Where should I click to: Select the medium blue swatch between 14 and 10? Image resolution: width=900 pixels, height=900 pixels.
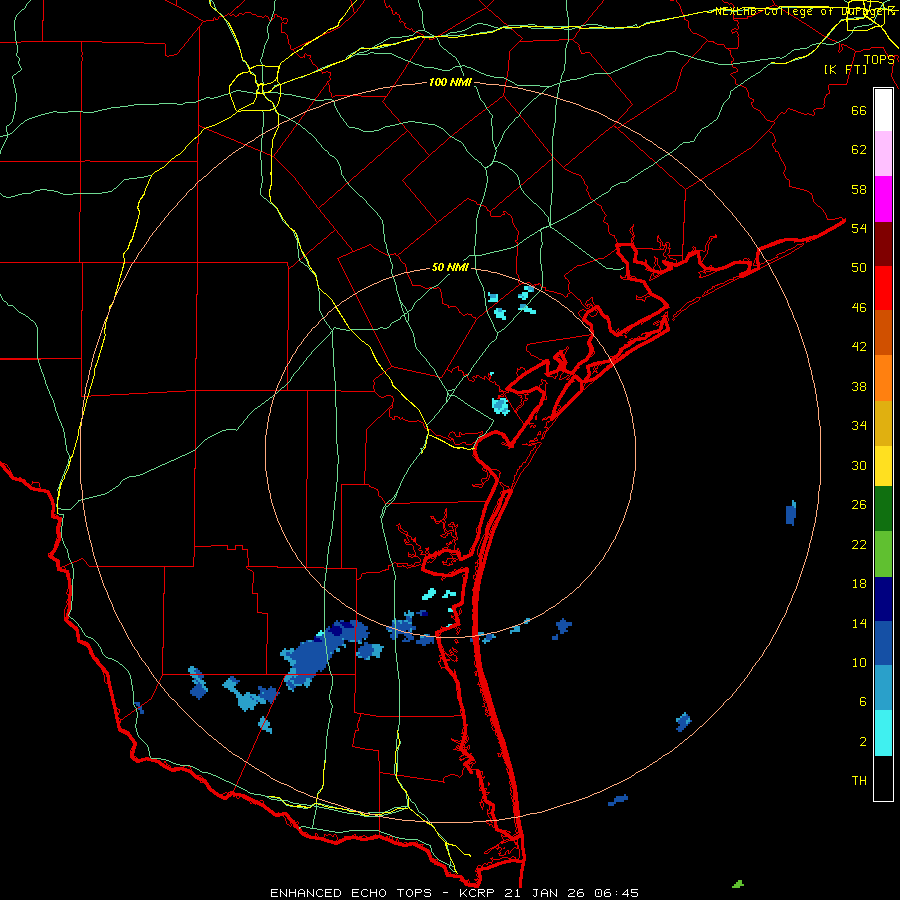883,643
